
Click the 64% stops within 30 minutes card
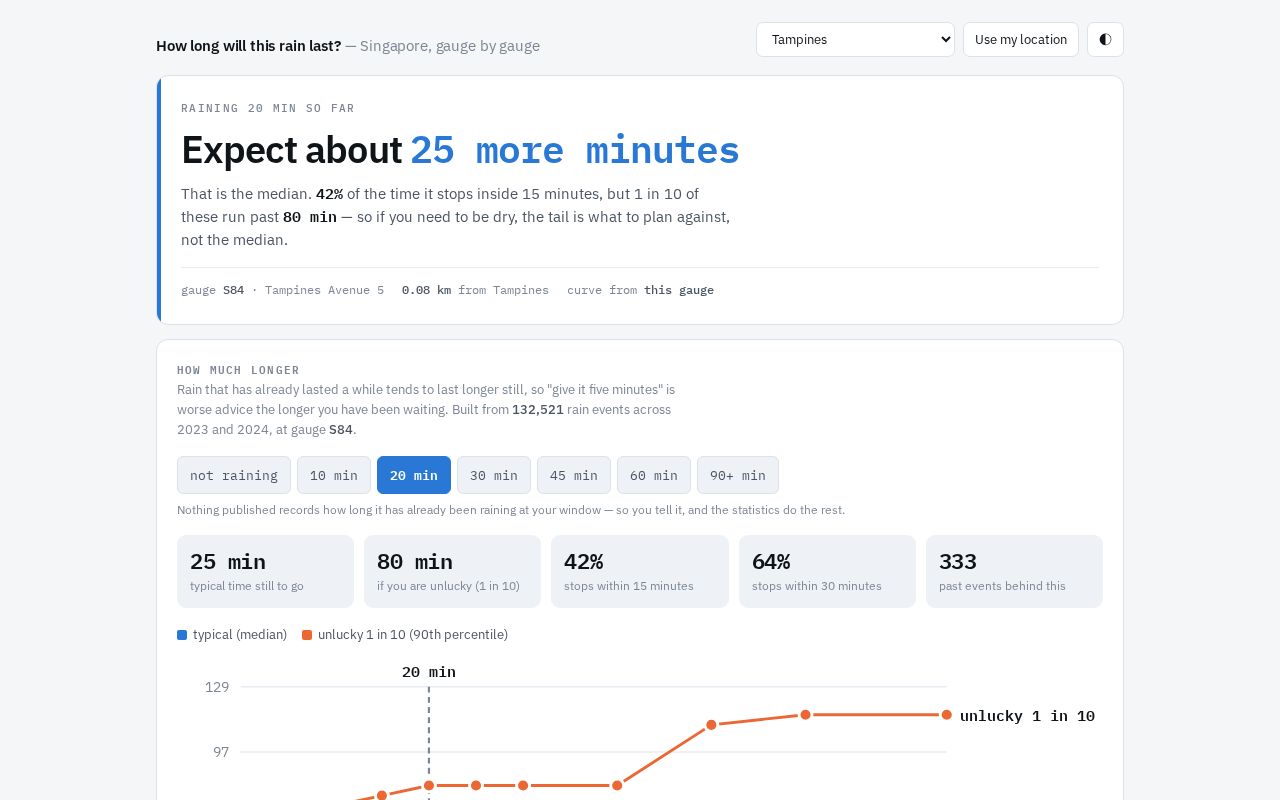(x=827, y=571)
